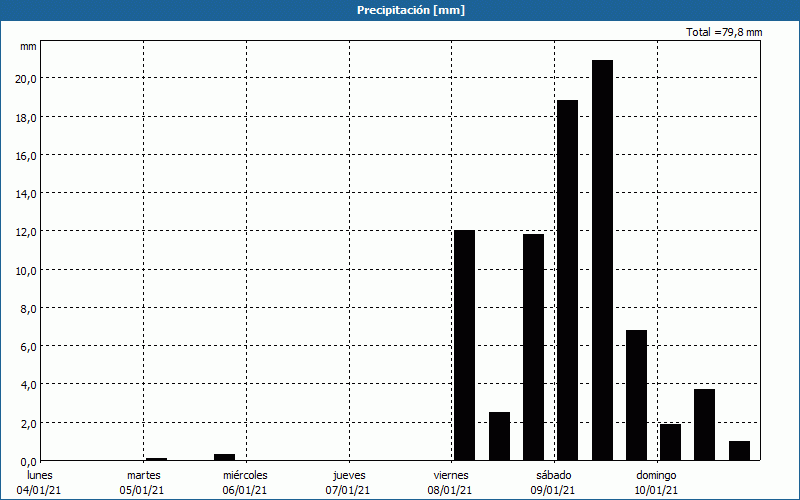
Task: Click the 10,0 y-axis value
Action: 26,270
